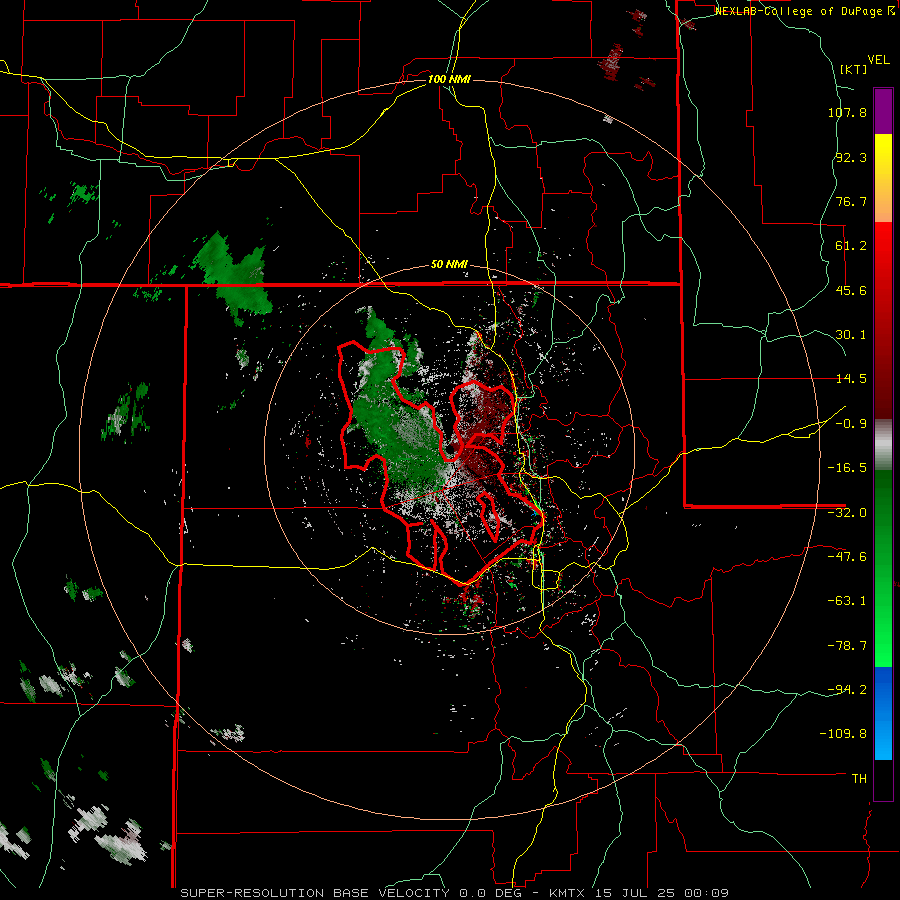The image size is (900, 900).
Task: Select the 107.8 value on velocity scale
Action: (847, 112)
